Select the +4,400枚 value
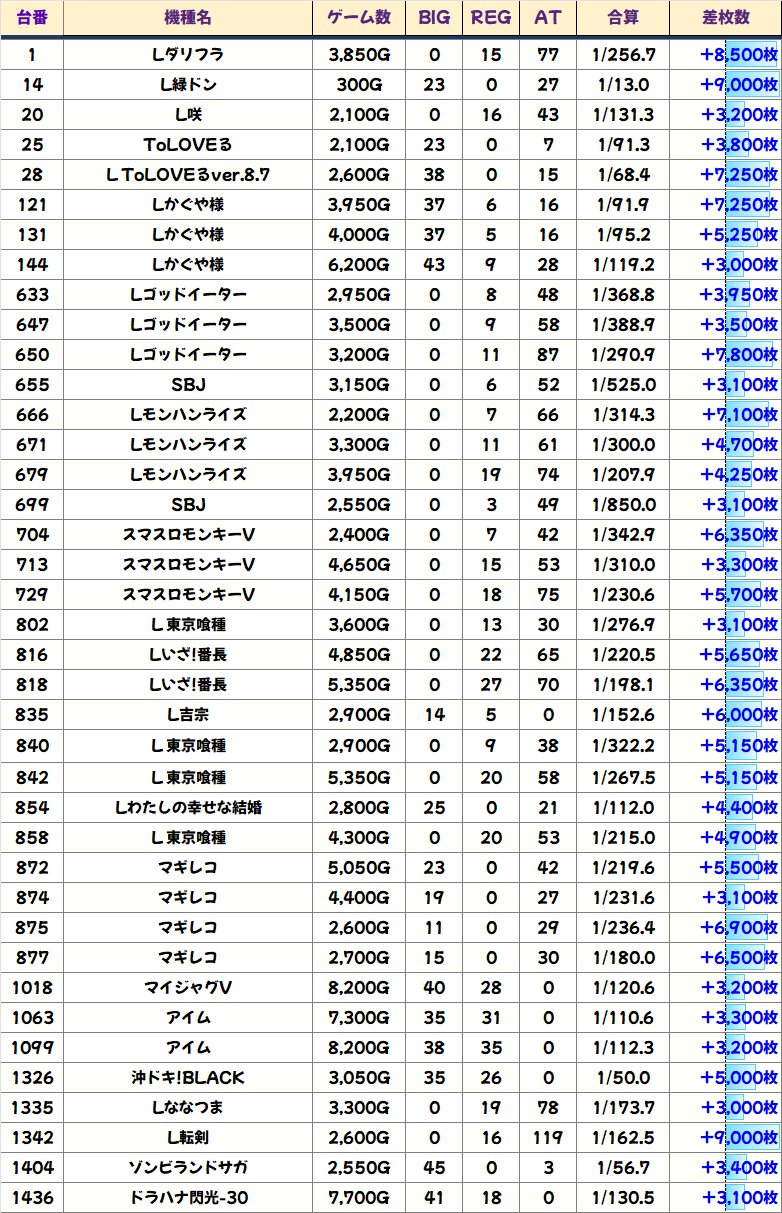 coord(739,807)
